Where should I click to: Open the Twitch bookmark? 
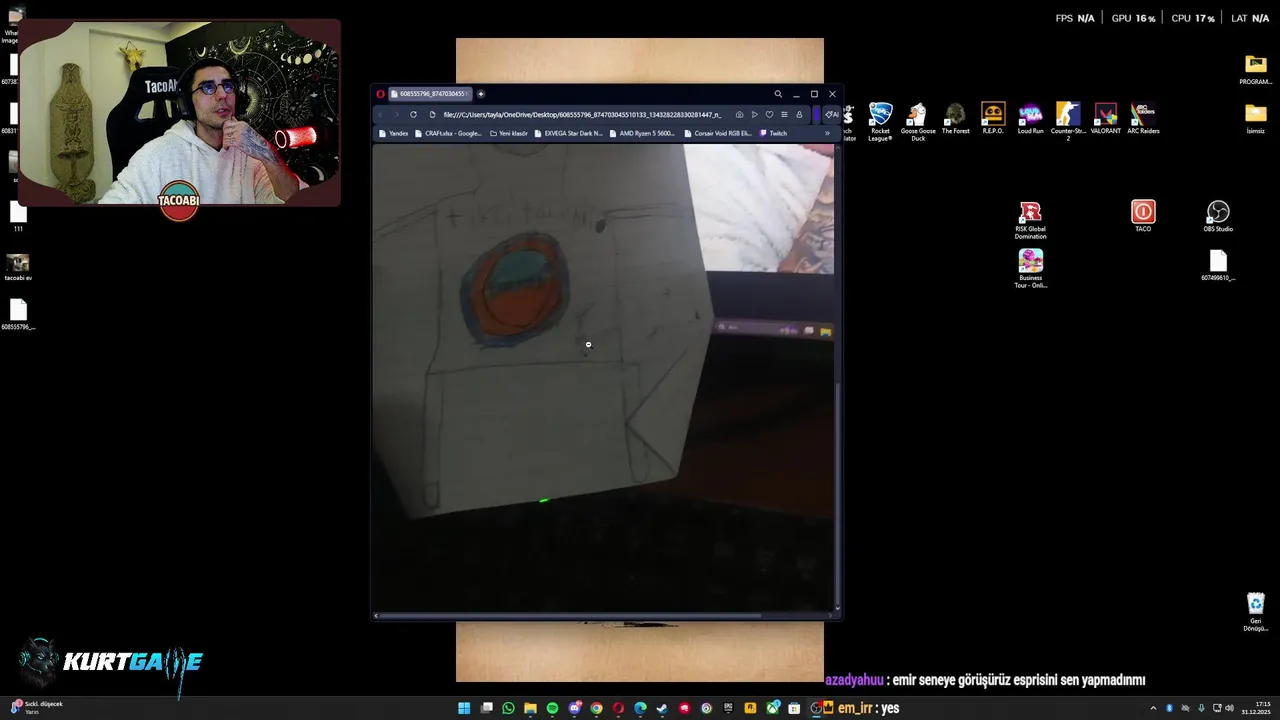tap(773, 133)
